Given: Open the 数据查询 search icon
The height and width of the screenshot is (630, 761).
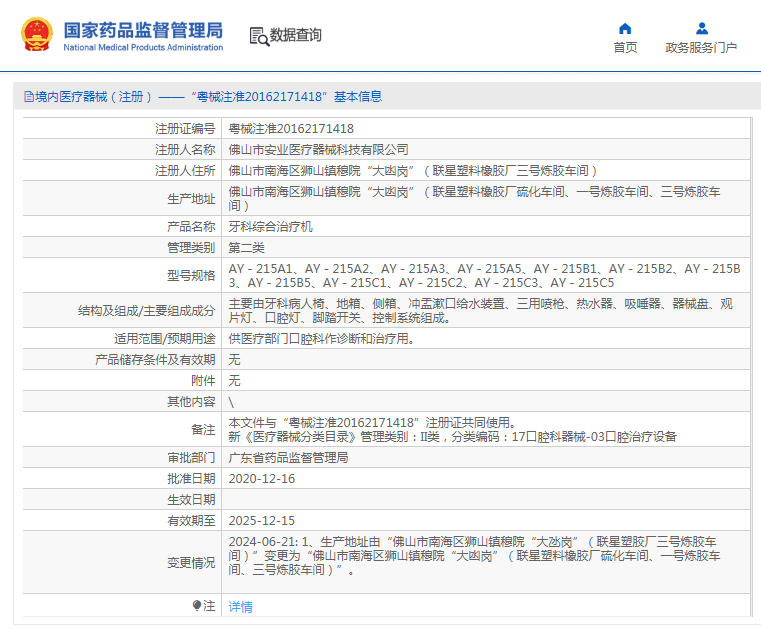Looking at the screenshot, I should (x=259, y=37).
